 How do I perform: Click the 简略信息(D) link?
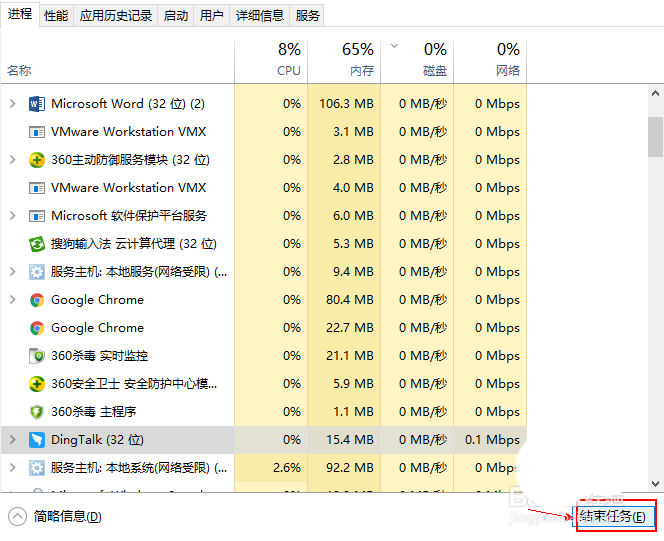(67, 516)
